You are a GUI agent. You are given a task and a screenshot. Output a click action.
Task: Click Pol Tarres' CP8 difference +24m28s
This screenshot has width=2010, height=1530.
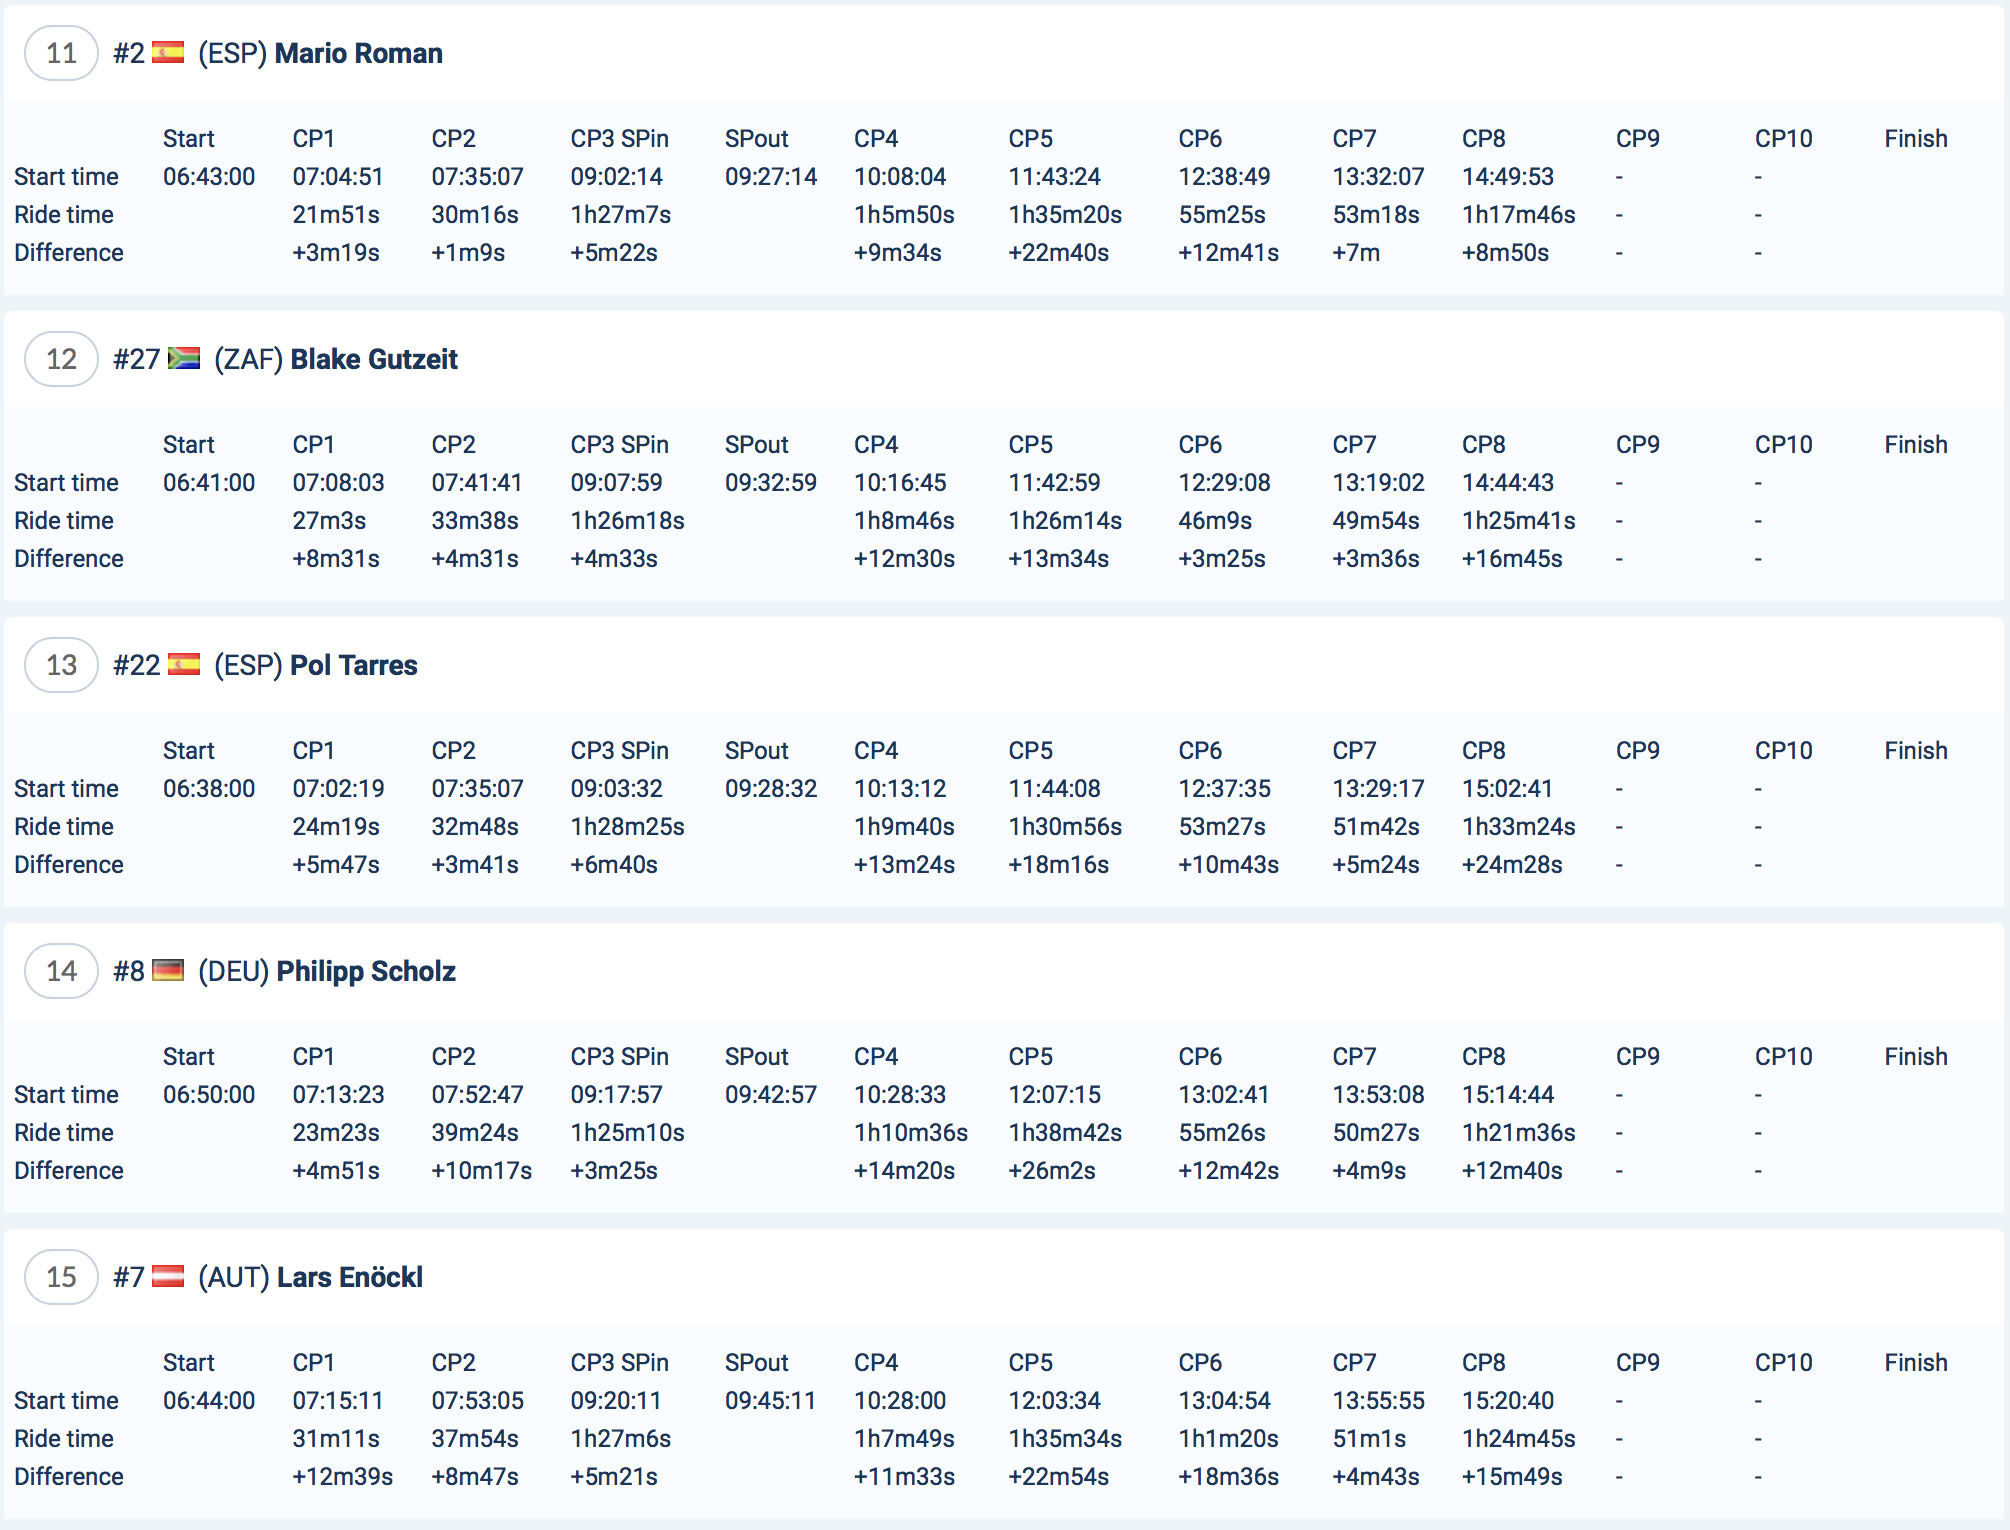(1511, 865)
